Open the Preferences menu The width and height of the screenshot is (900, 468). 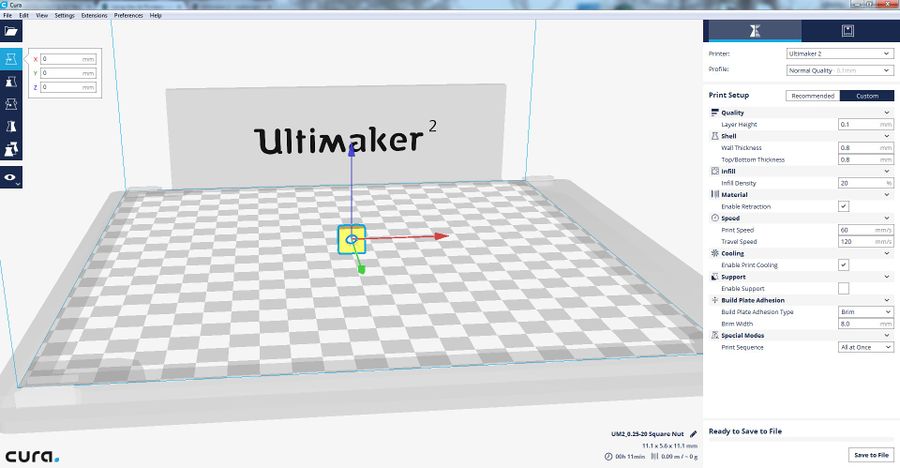coord(129,16)
